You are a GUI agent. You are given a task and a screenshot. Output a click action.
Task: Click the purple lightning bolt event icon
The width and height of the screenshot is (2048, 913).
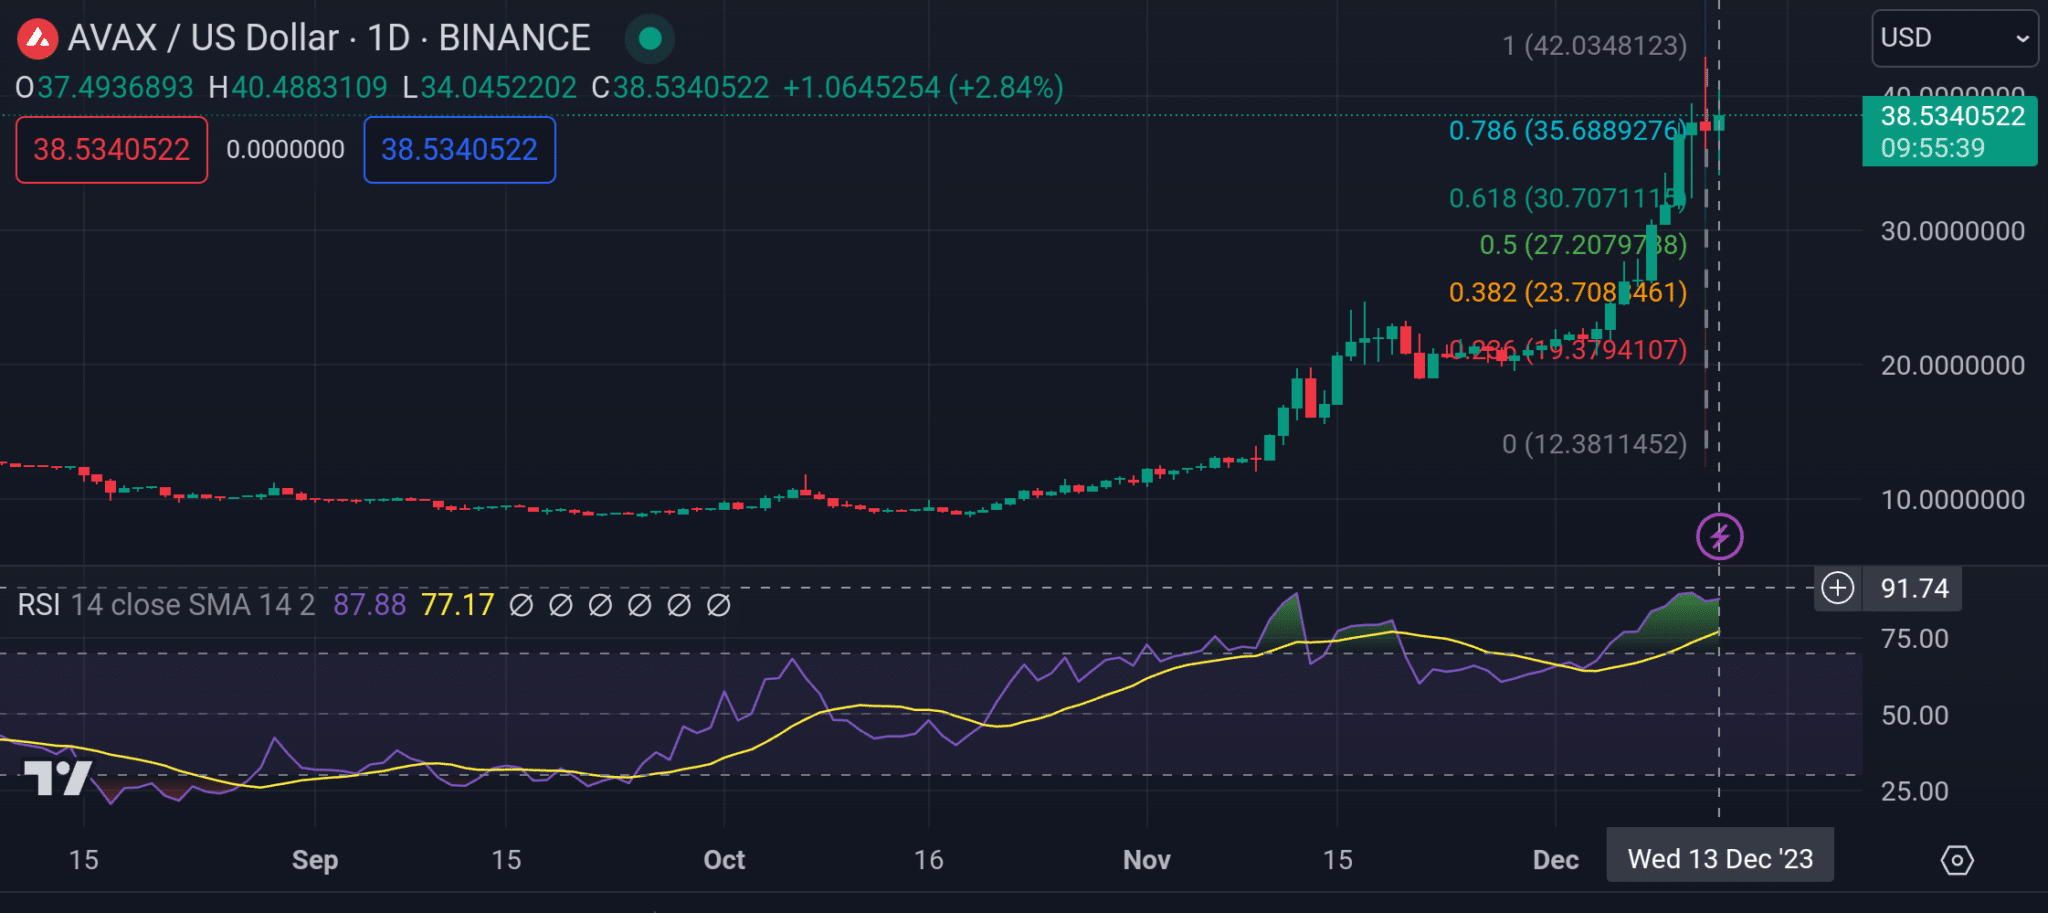coord(1719,537)
